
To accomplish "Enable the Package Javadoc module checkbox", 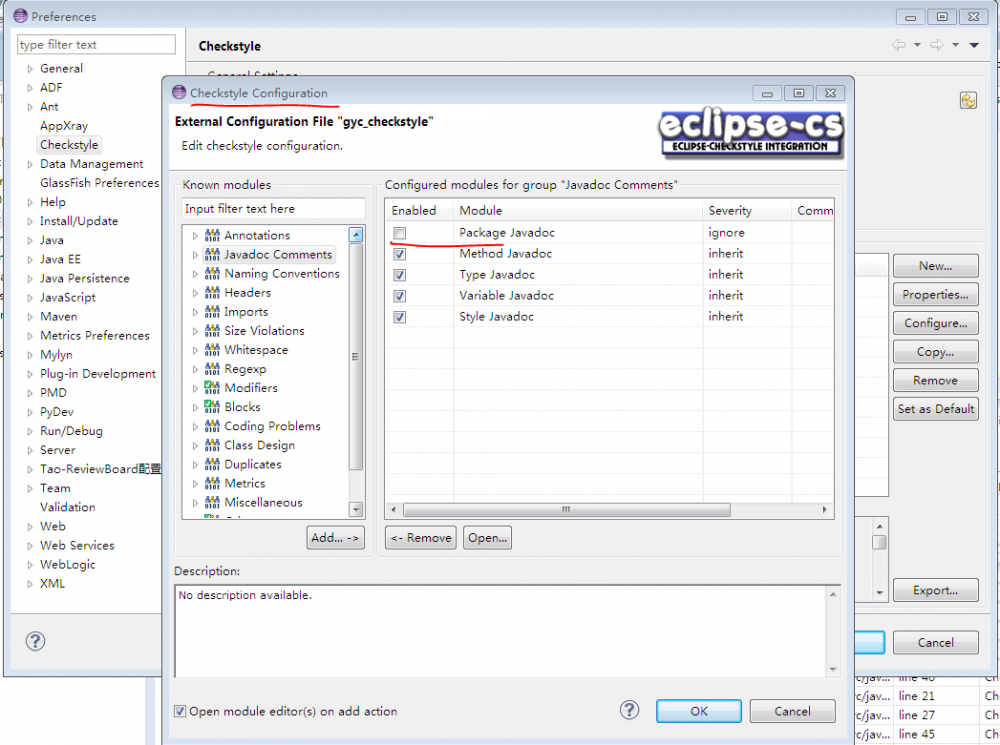I will coord(399,233).
